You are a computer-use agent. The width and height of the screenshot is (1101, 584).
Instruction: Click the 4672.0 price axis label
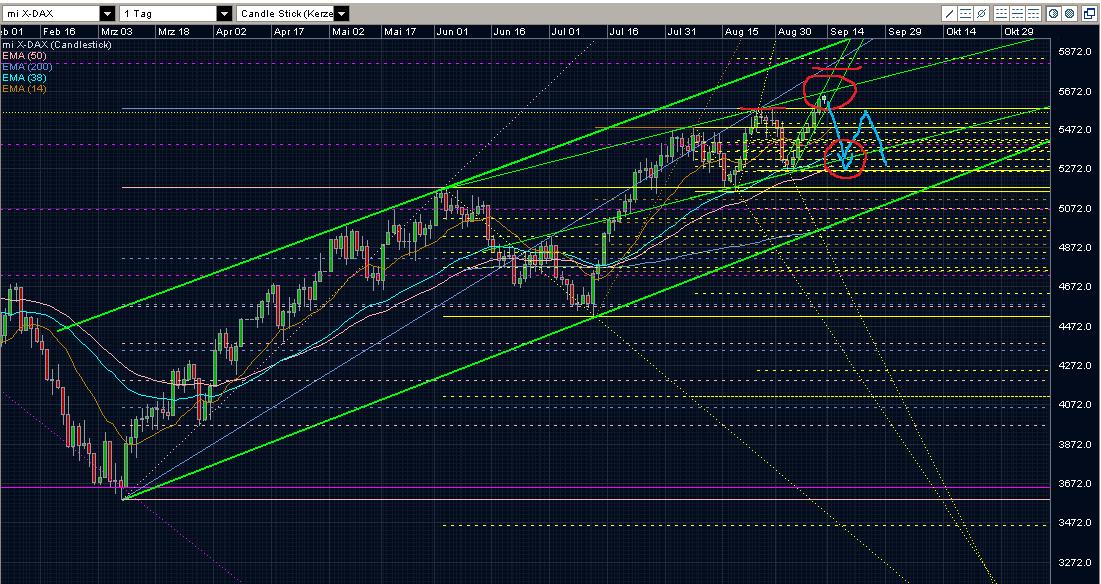(1076, 287)
